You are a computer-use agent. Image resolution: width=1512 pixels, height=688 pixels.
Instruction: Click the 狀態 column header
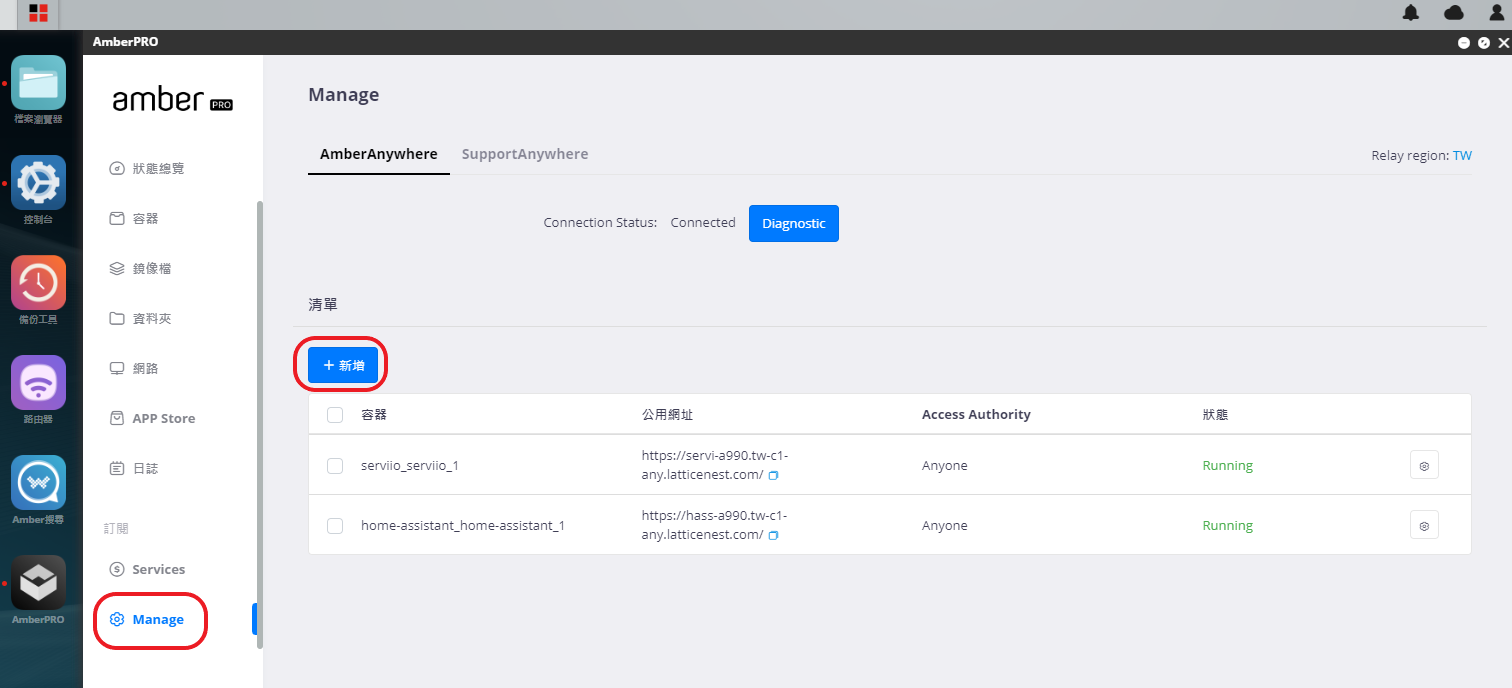tap(1215, 414)
